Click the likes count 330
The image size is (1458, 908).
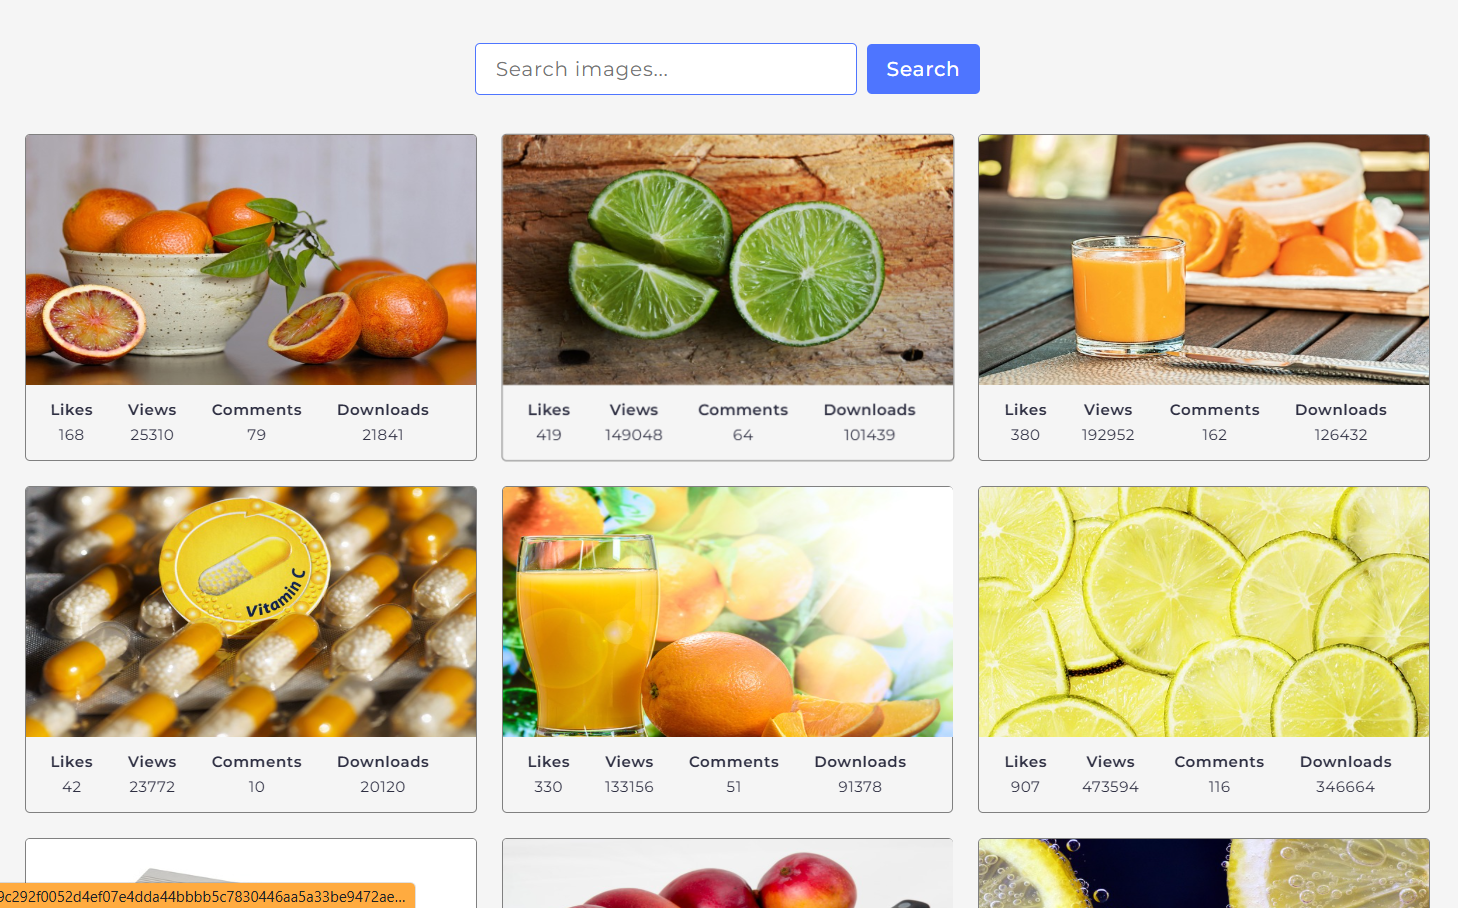(549, 787)
